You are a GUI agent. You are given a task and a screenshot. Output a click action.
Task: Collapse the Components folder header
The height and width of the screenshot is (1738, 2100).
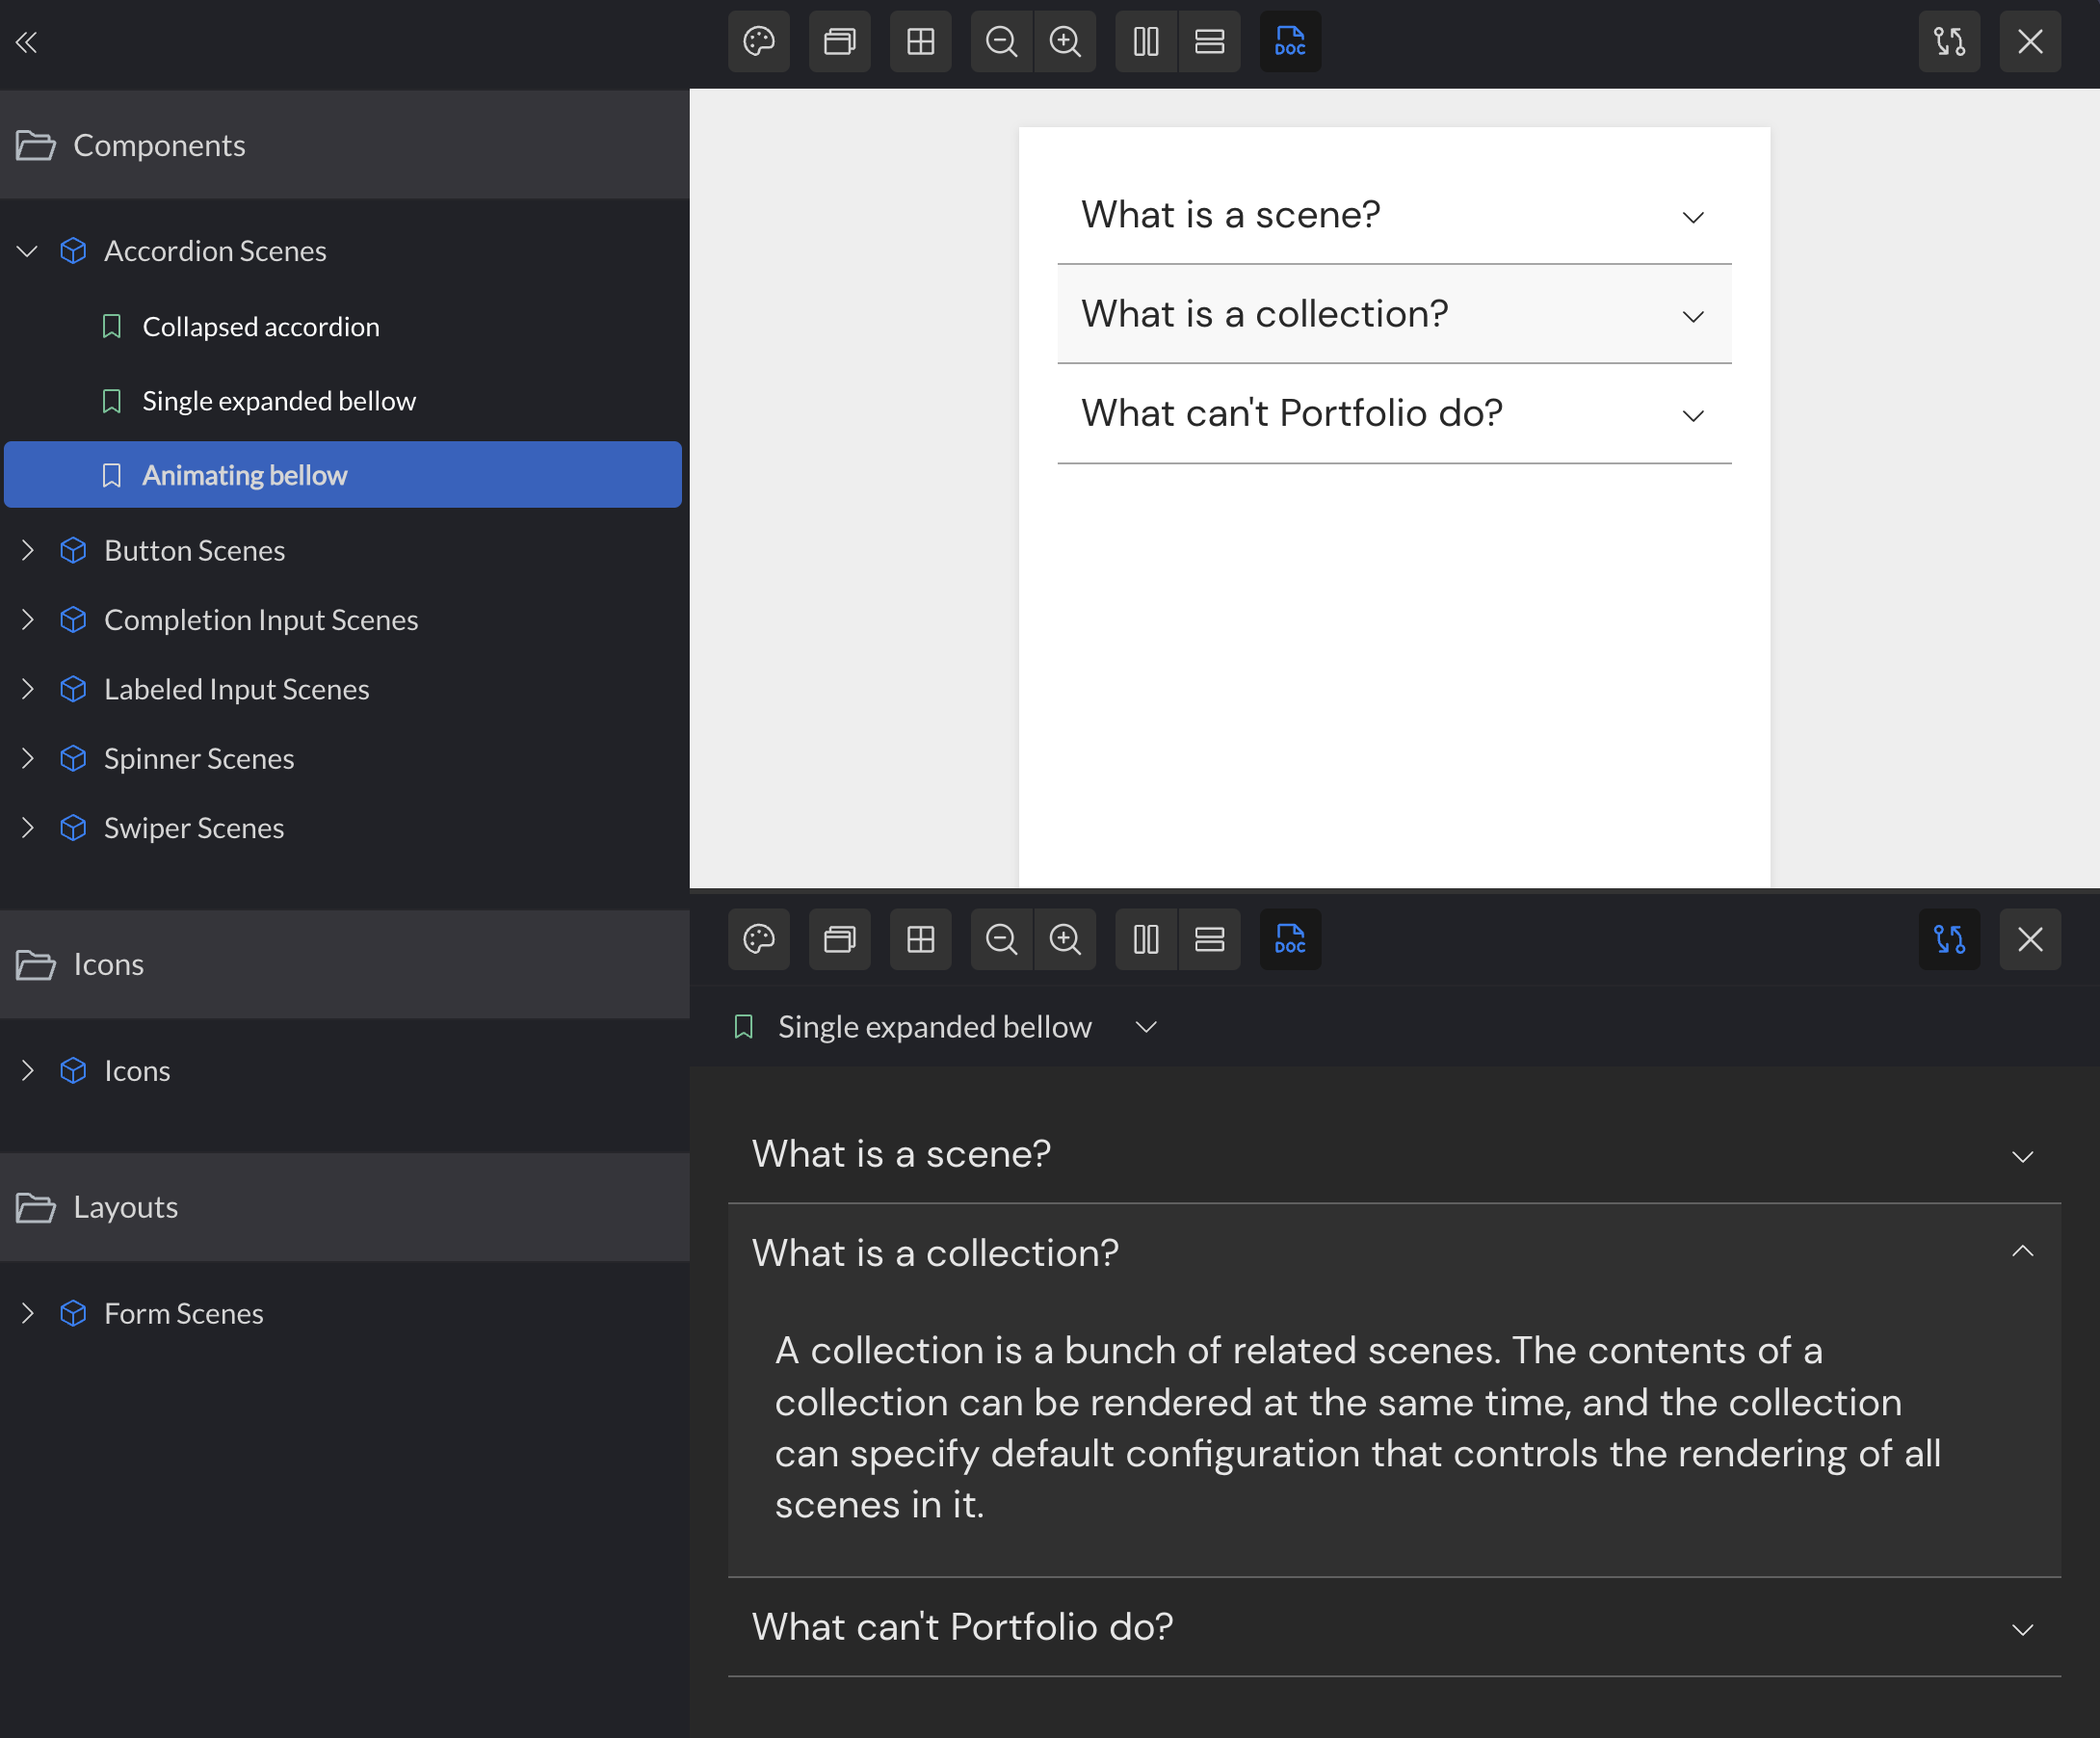159,146
